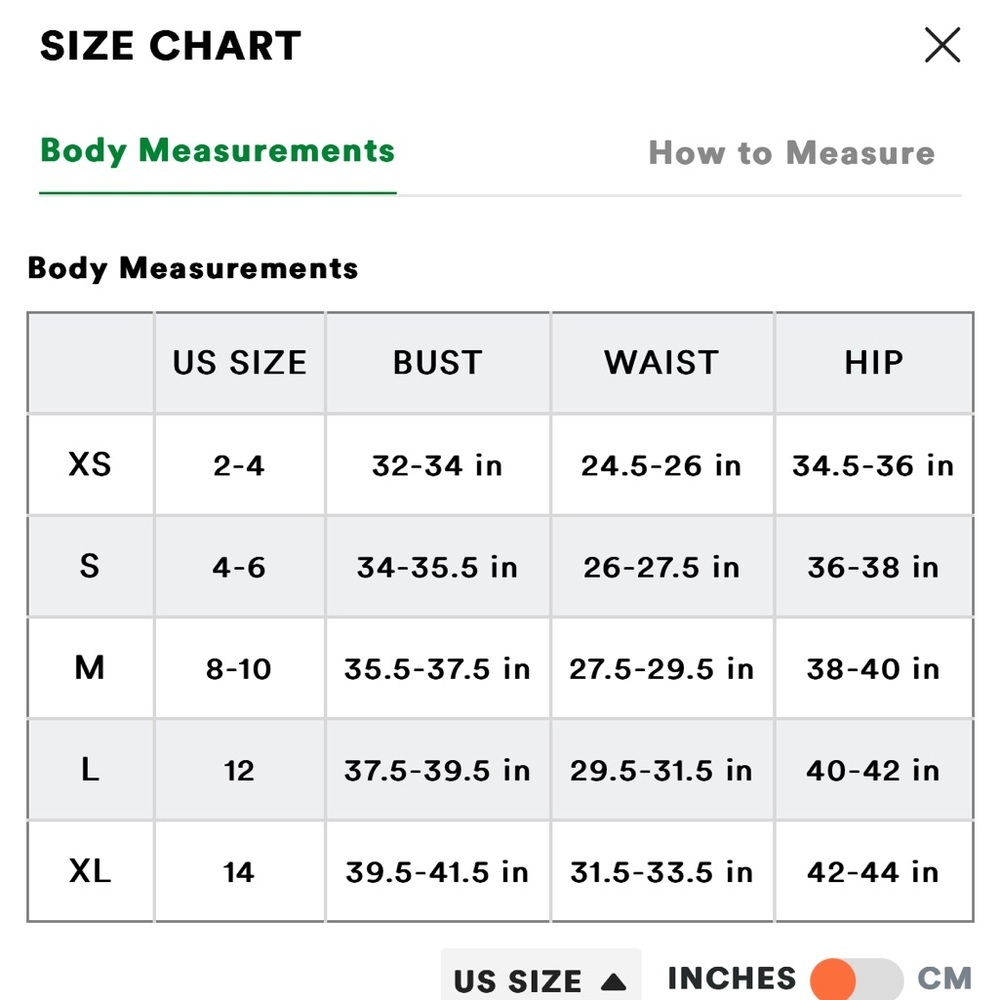Toggle the inches to CM switch
Screen dimensions: 1000x1000
pos(857,979)
